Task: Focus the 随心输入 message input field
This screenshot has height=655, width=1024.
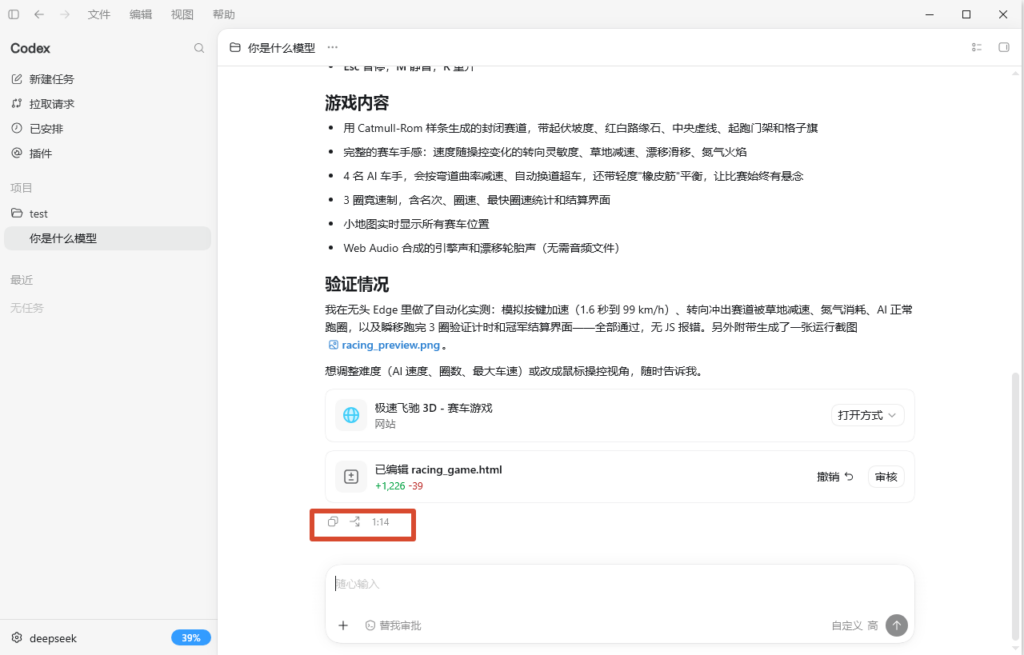Action: (x=619, y=584)
